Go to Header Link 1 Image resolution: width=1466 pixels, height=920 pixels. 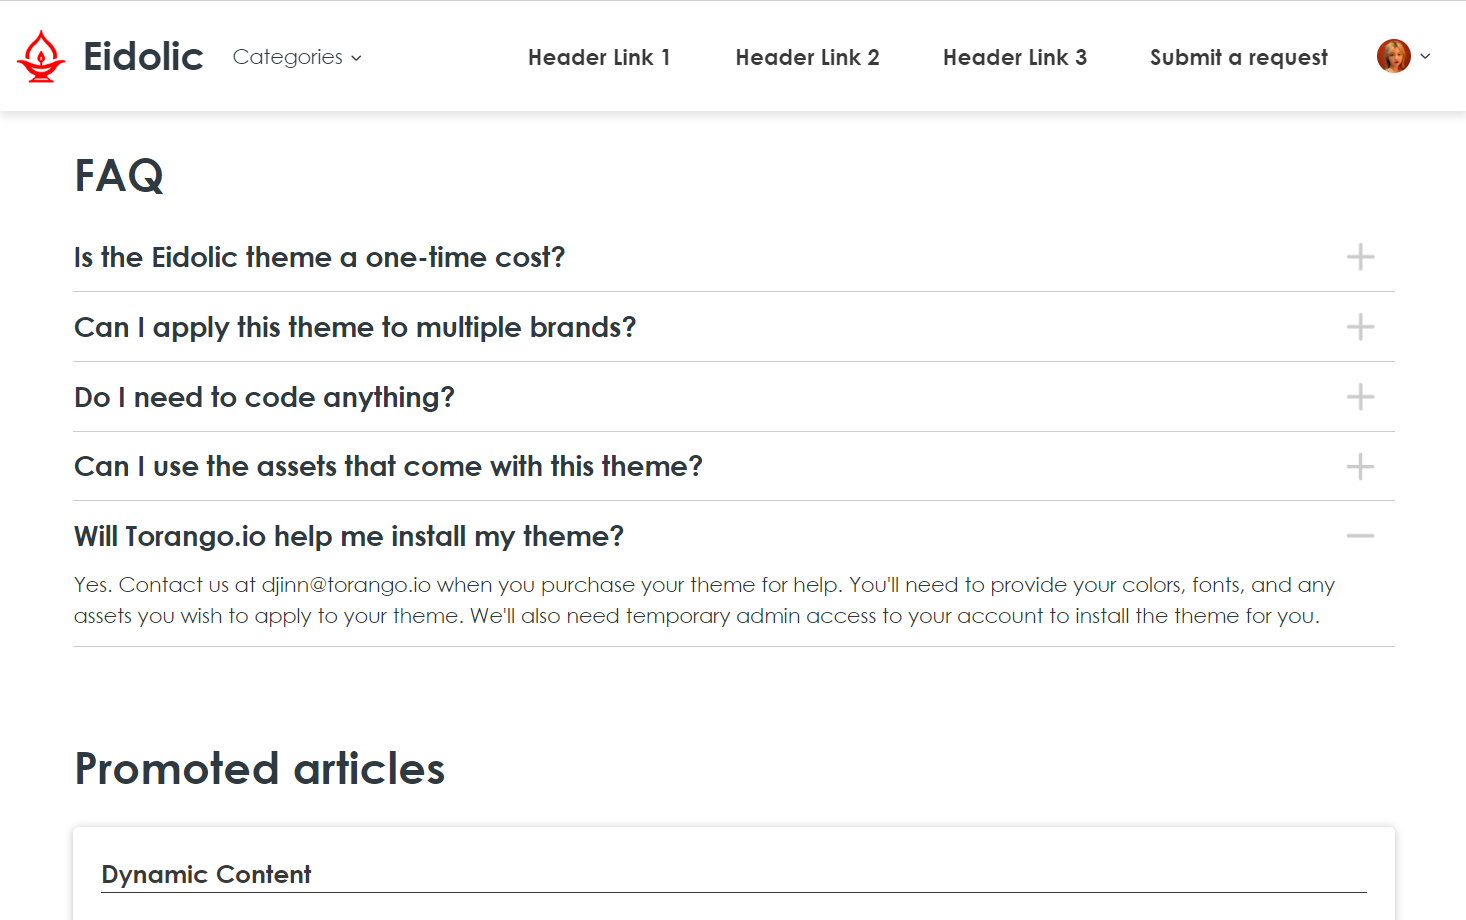point(598,58)
